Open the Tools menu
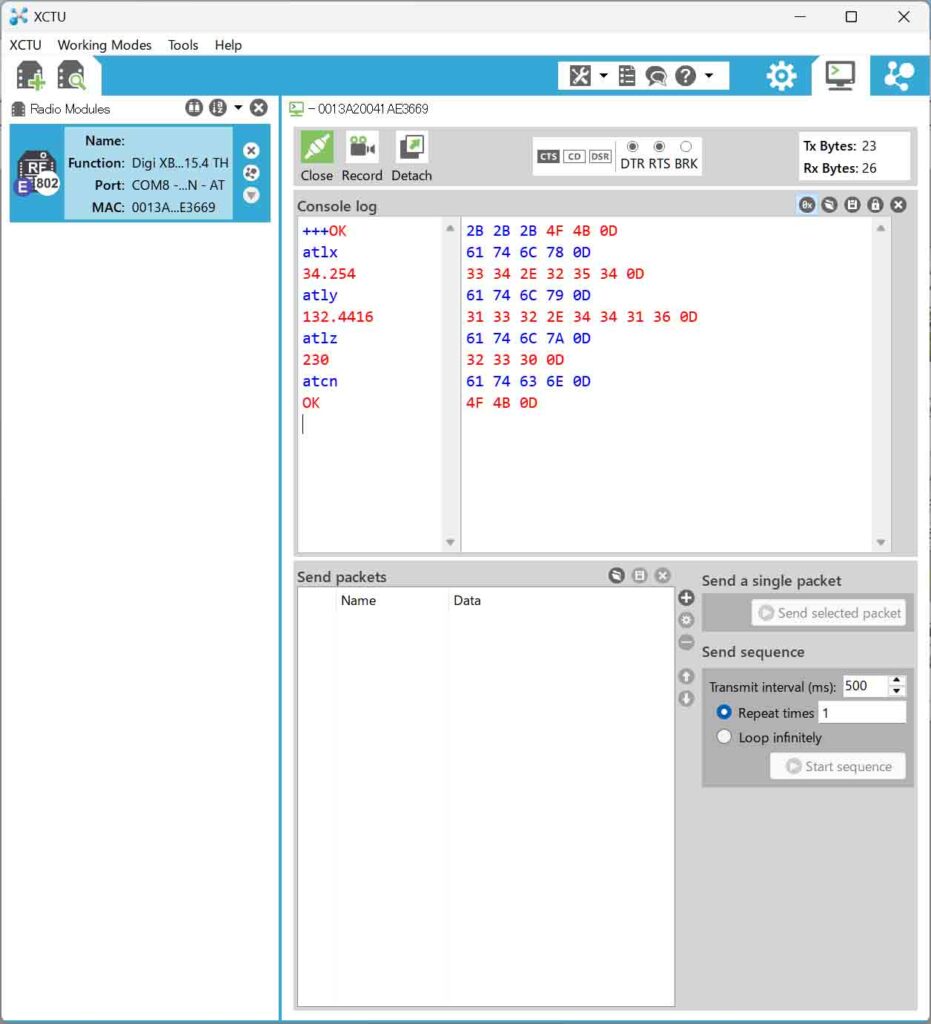The image size is (931, 1024). click(x=183, y=45)
